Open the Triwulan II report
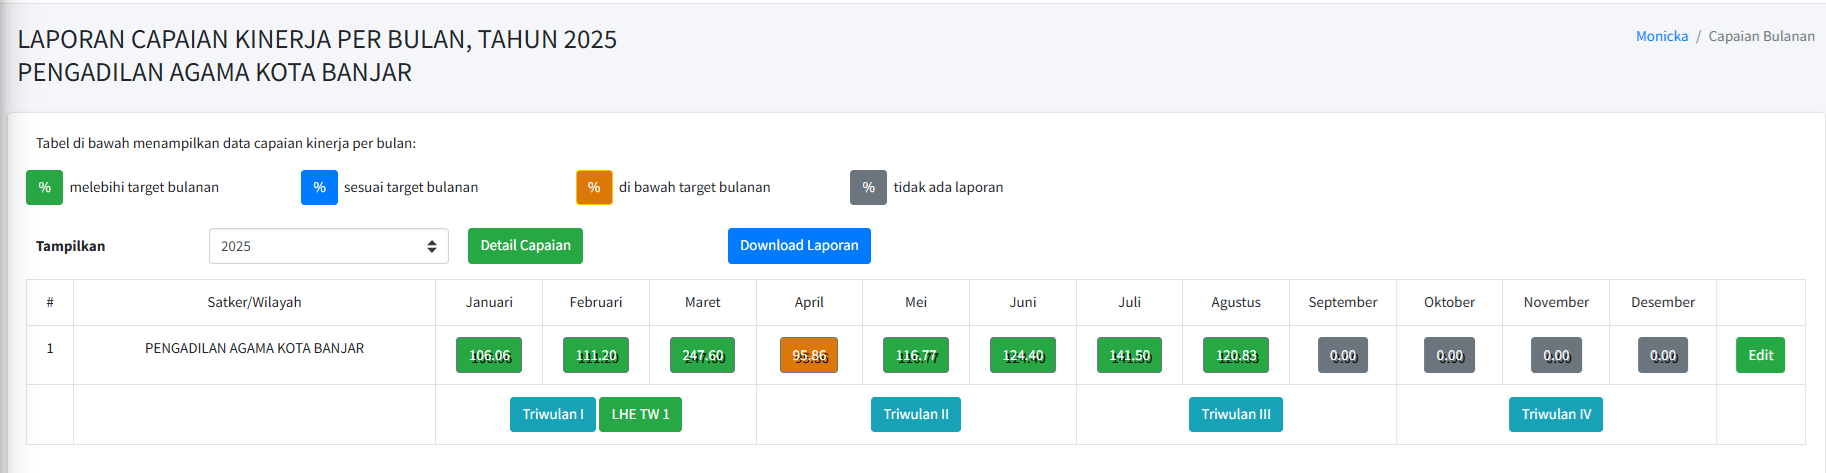1826x473 pixels. pyautogui.click(x=916, y=414)
